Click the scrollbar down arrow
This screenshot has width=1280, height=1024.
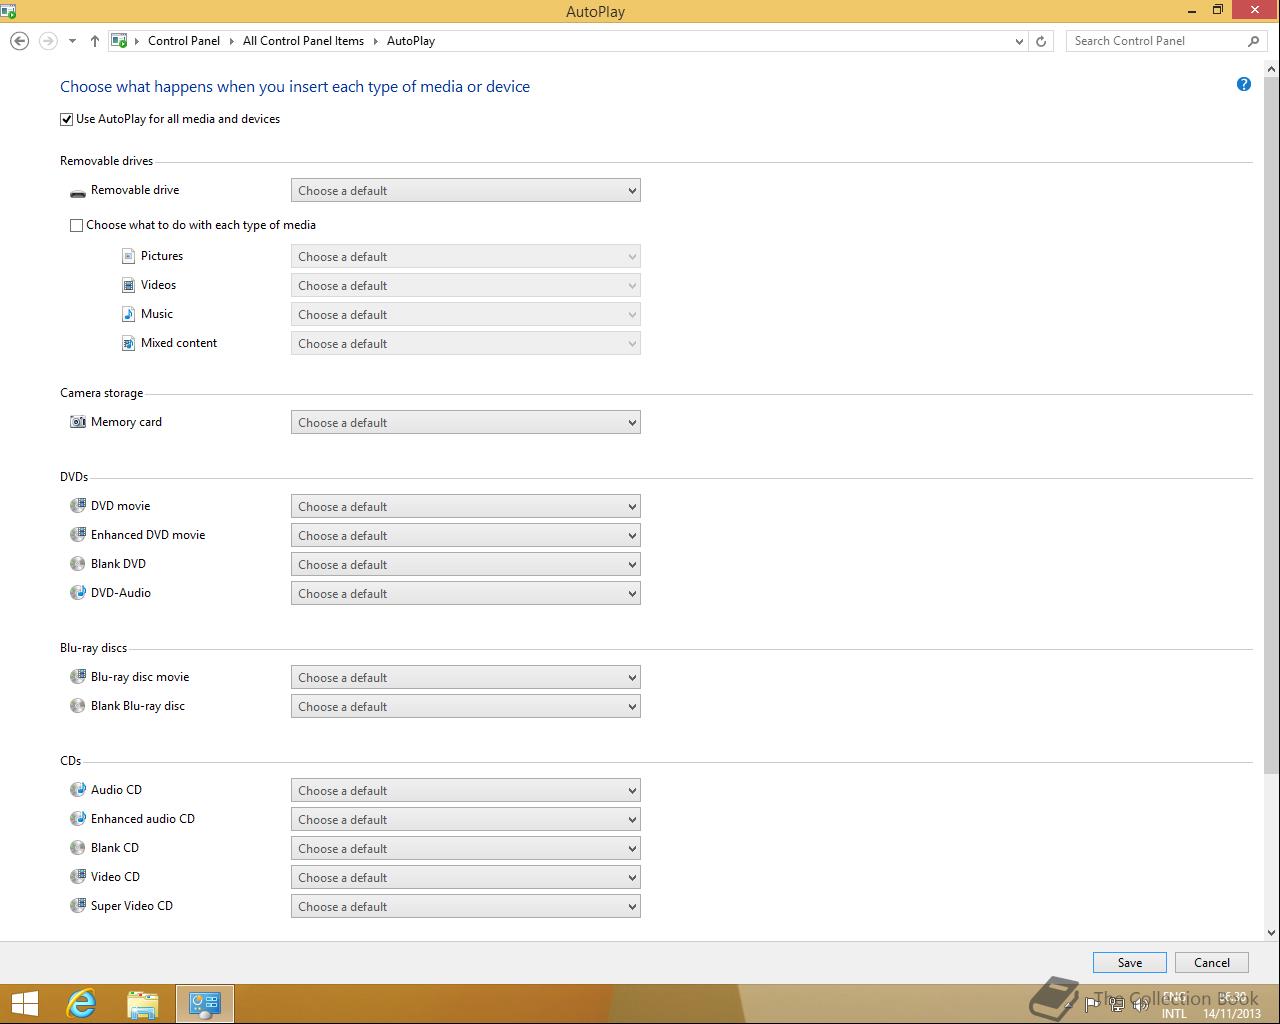[x=1271, y=932]
